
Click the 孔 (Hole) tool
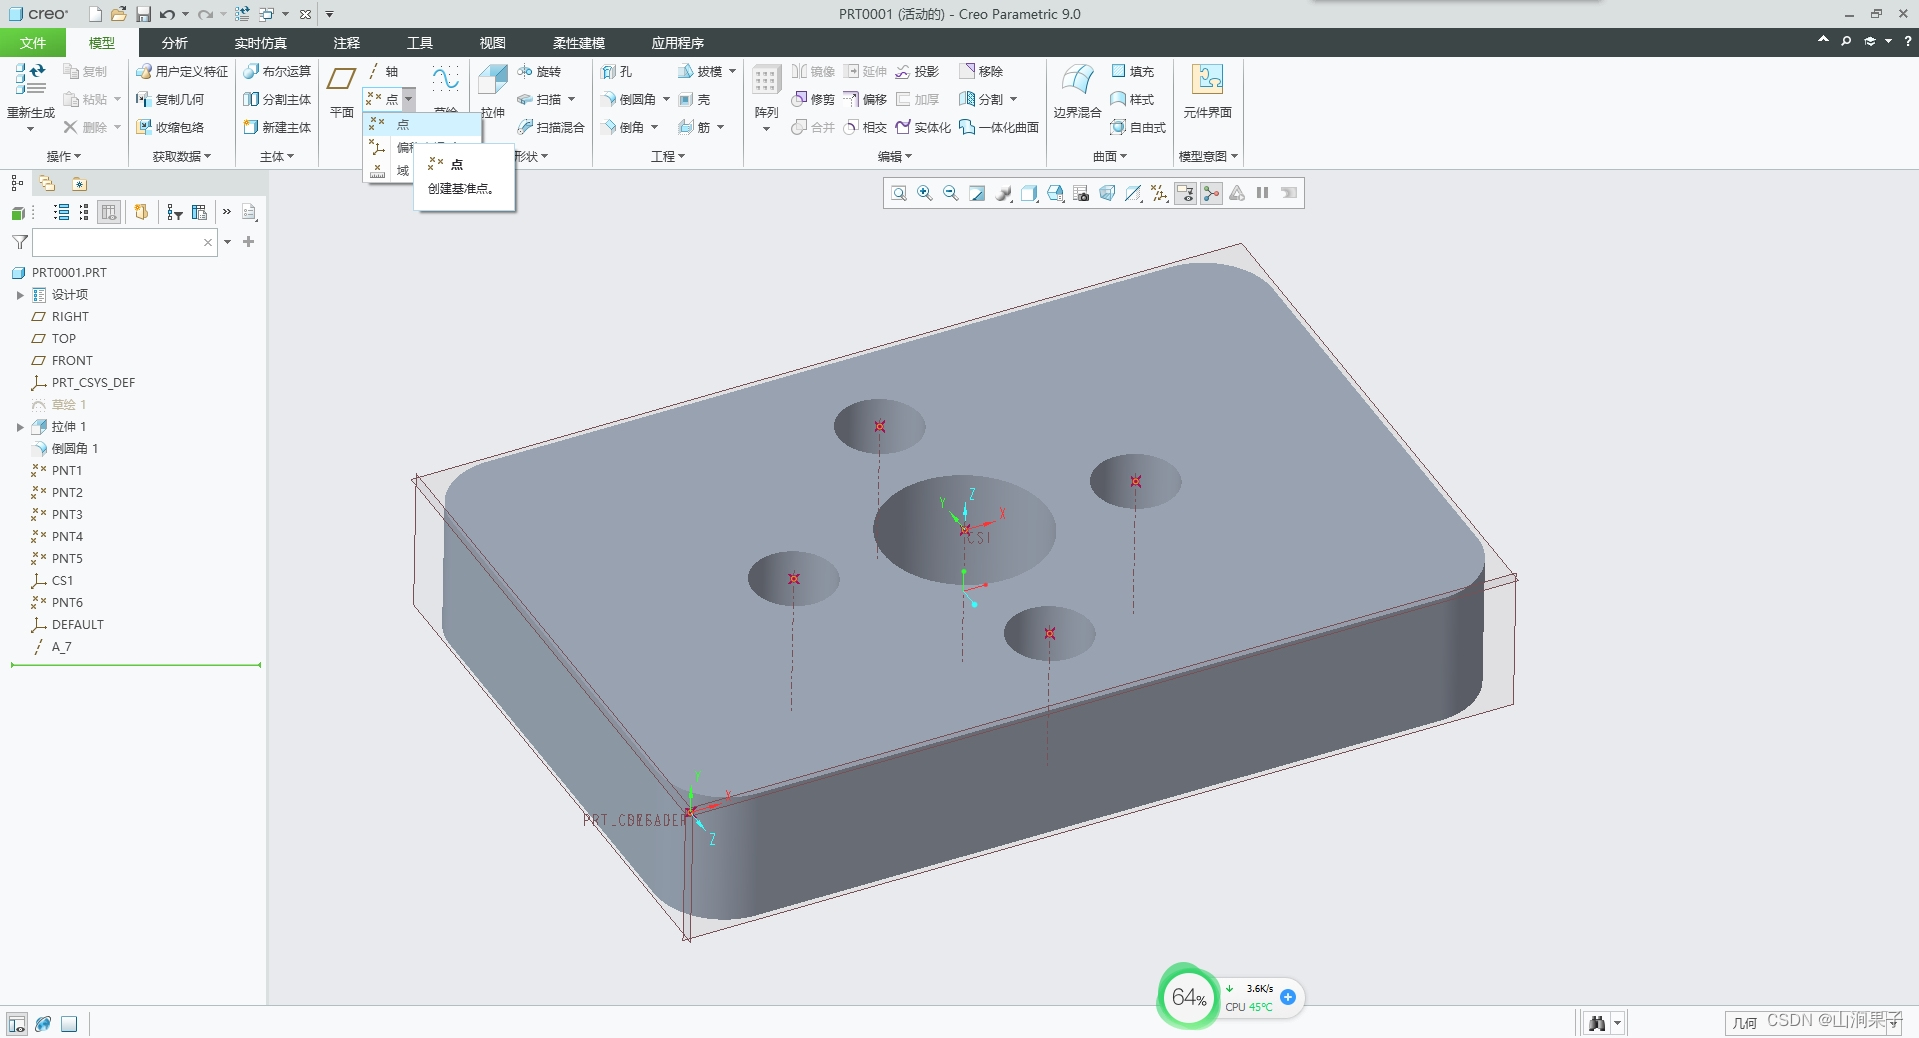617,71
